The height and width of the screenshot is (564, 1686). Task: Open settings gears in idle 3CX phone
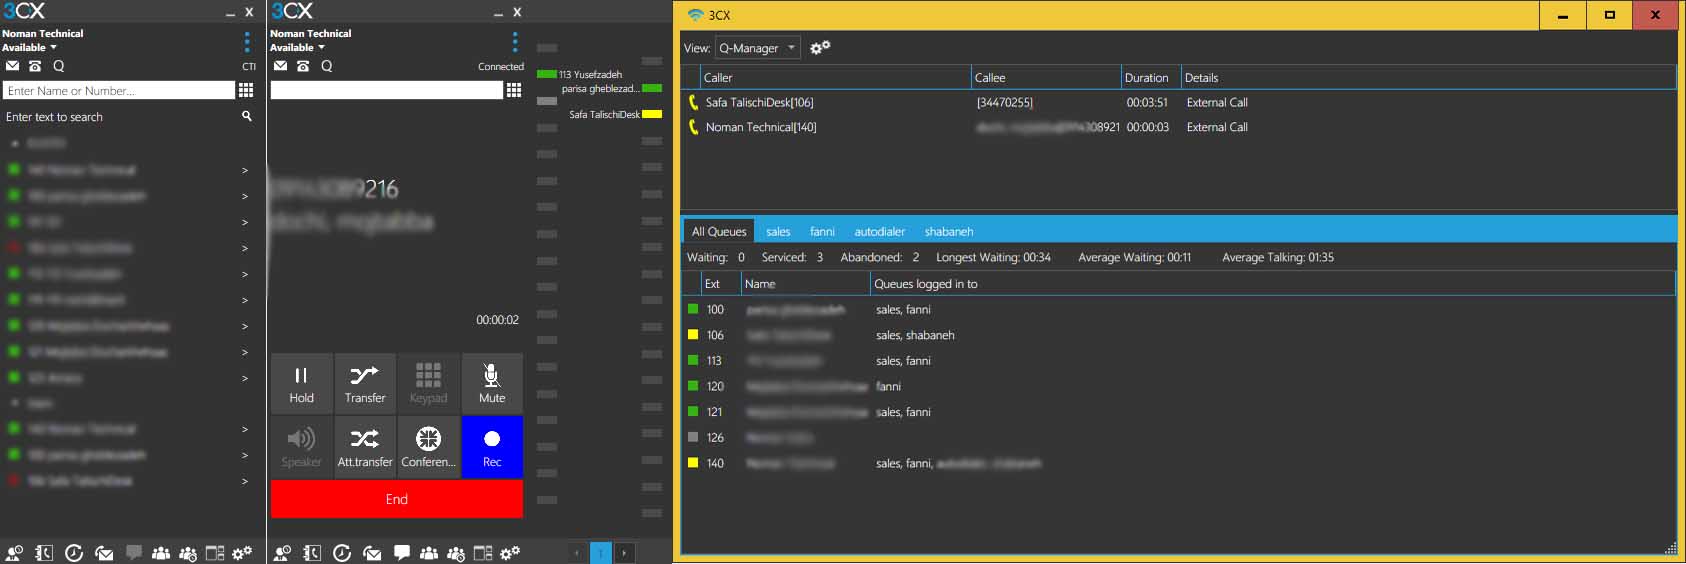pyautogui.click(x=243, y=553)
